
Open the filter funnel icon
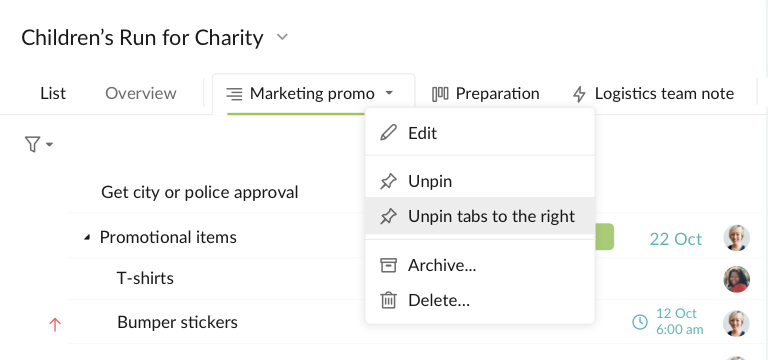pos(32,144)
